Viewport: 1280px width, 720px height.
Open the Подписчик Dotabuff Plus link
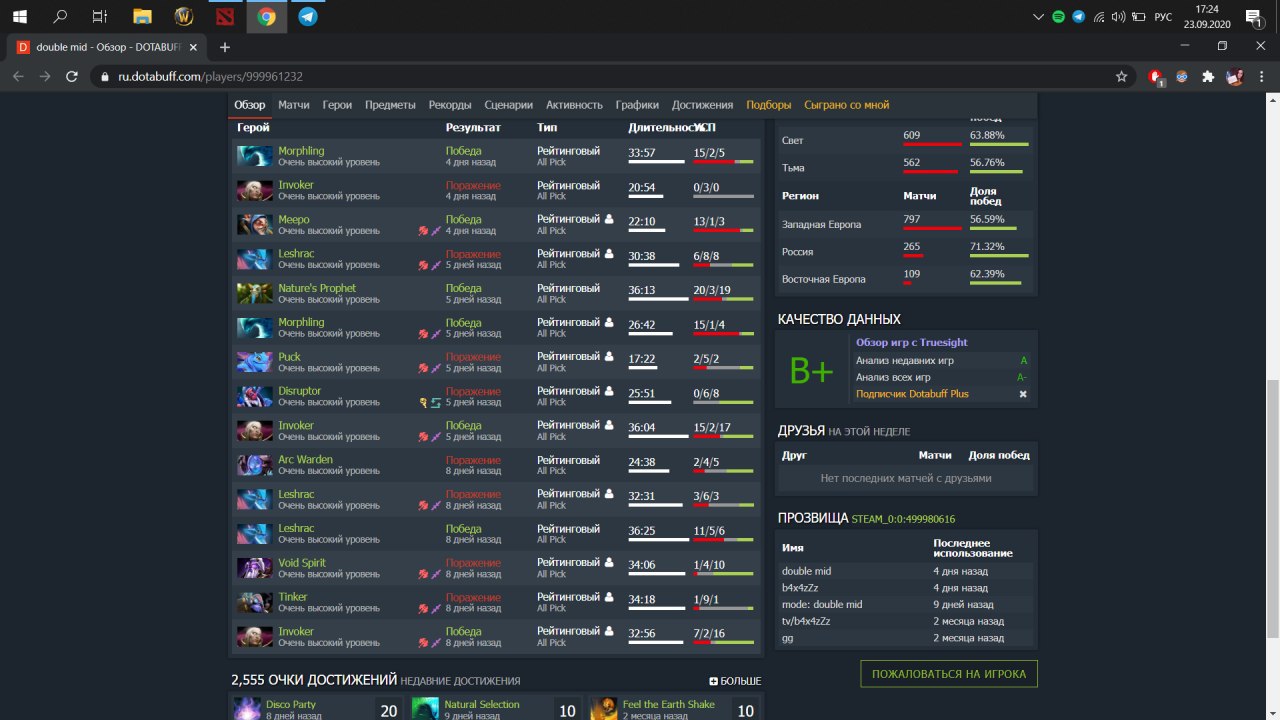tap(912, 394)
